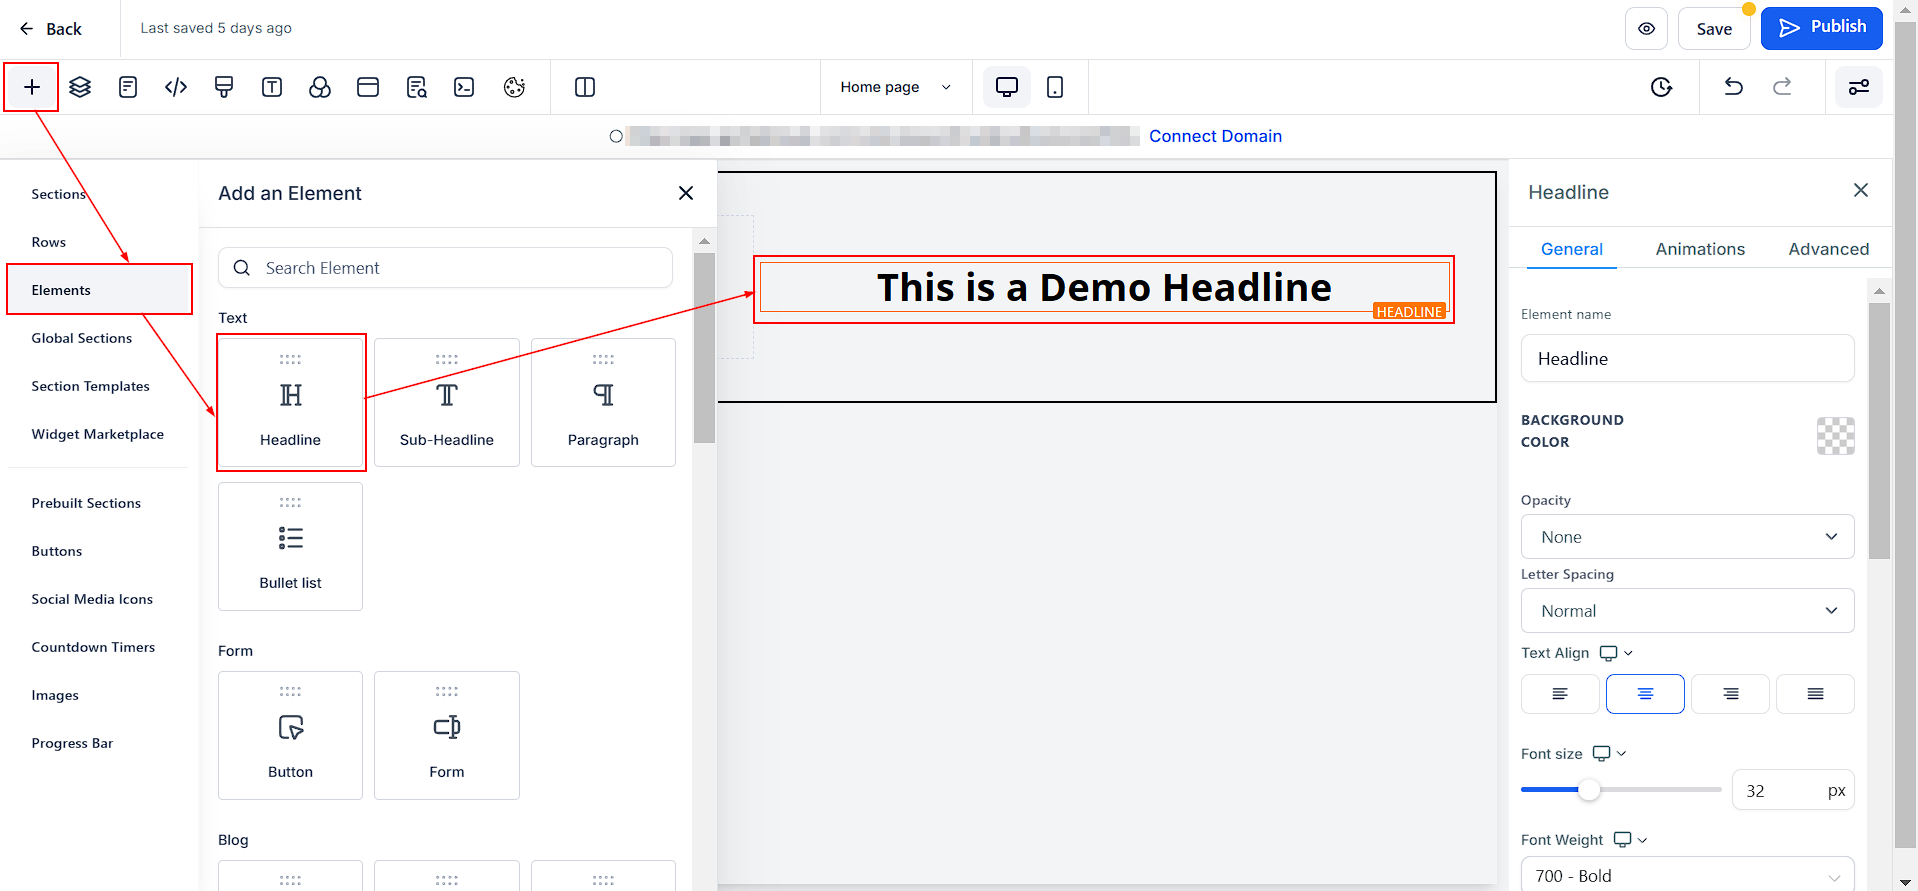Click the overlapping circles color icon
1918x891 pixels.
click(x=320, y=87)
